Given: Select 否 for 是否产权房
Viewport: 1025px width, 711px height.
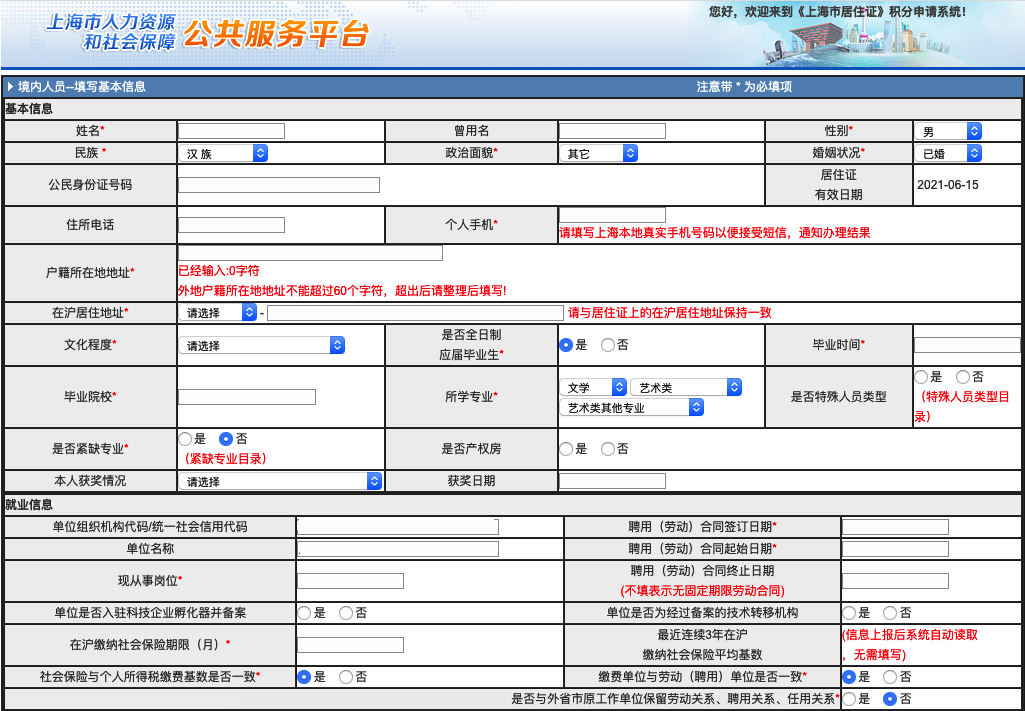Looking at the screenshot, I should 607,449.
